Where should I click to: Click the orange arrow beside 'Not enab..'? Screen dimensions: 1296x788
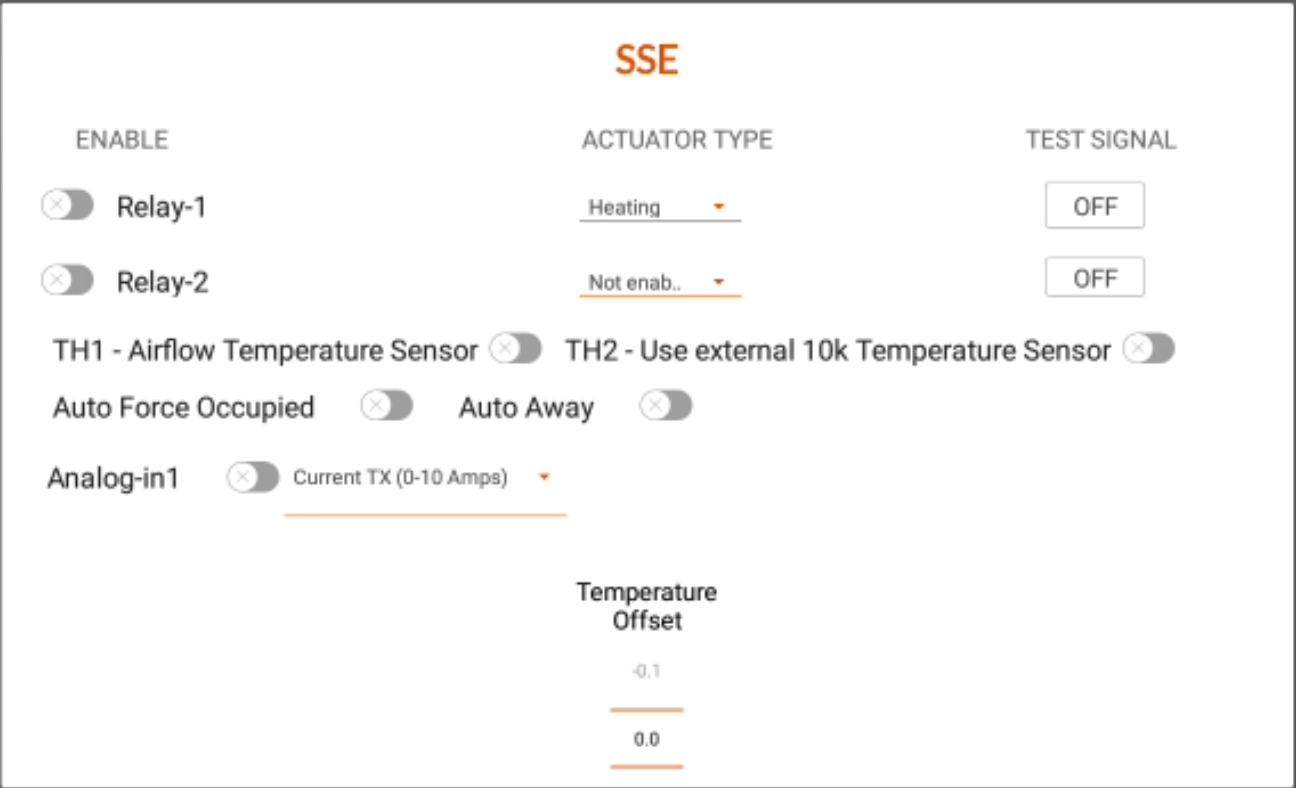718,283
